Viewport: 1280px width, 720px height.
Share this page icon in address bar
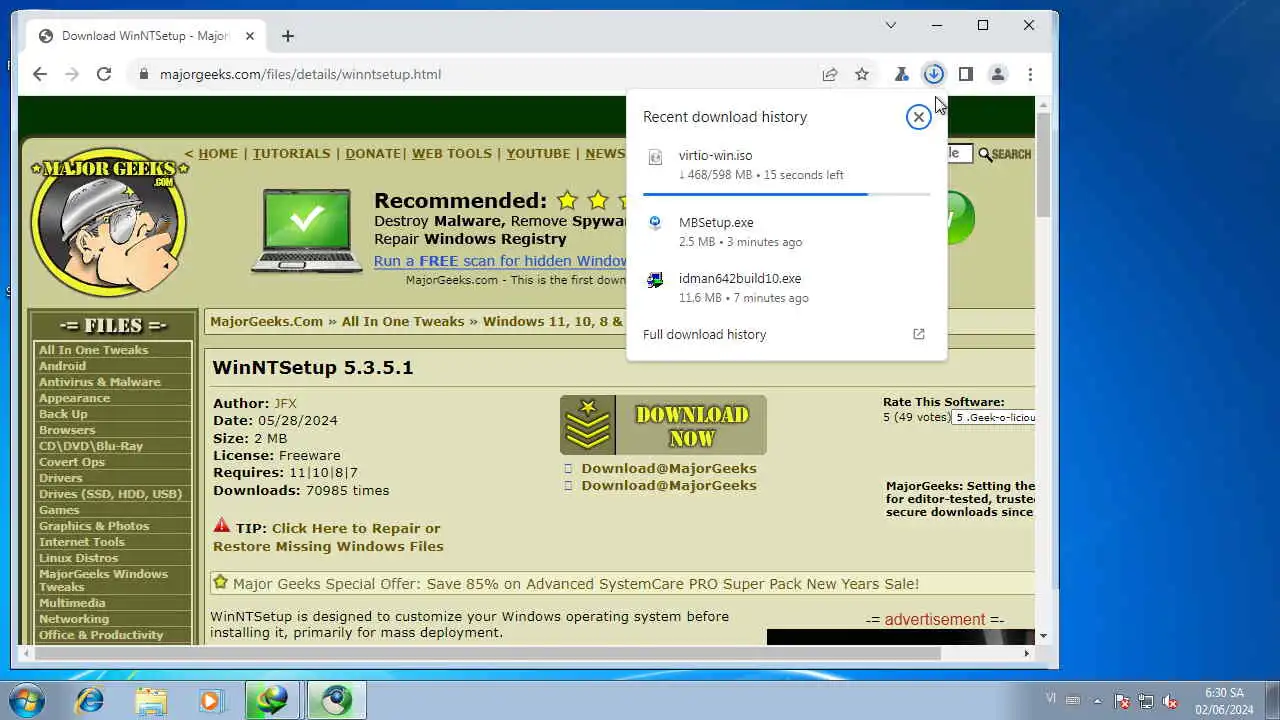pos(830,74)
